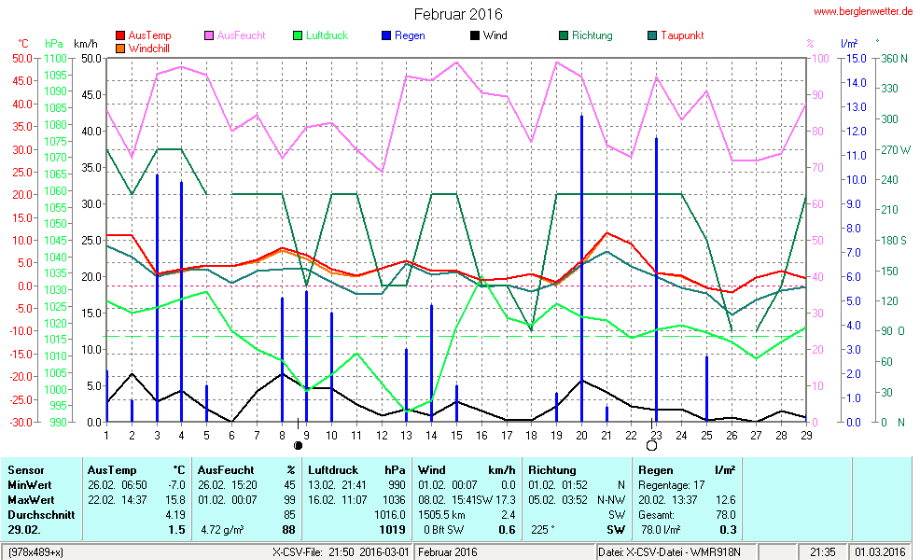The image size is (920, 560).
Task: Select the Luftdruck column header in table
Action: tap(329, 469)
